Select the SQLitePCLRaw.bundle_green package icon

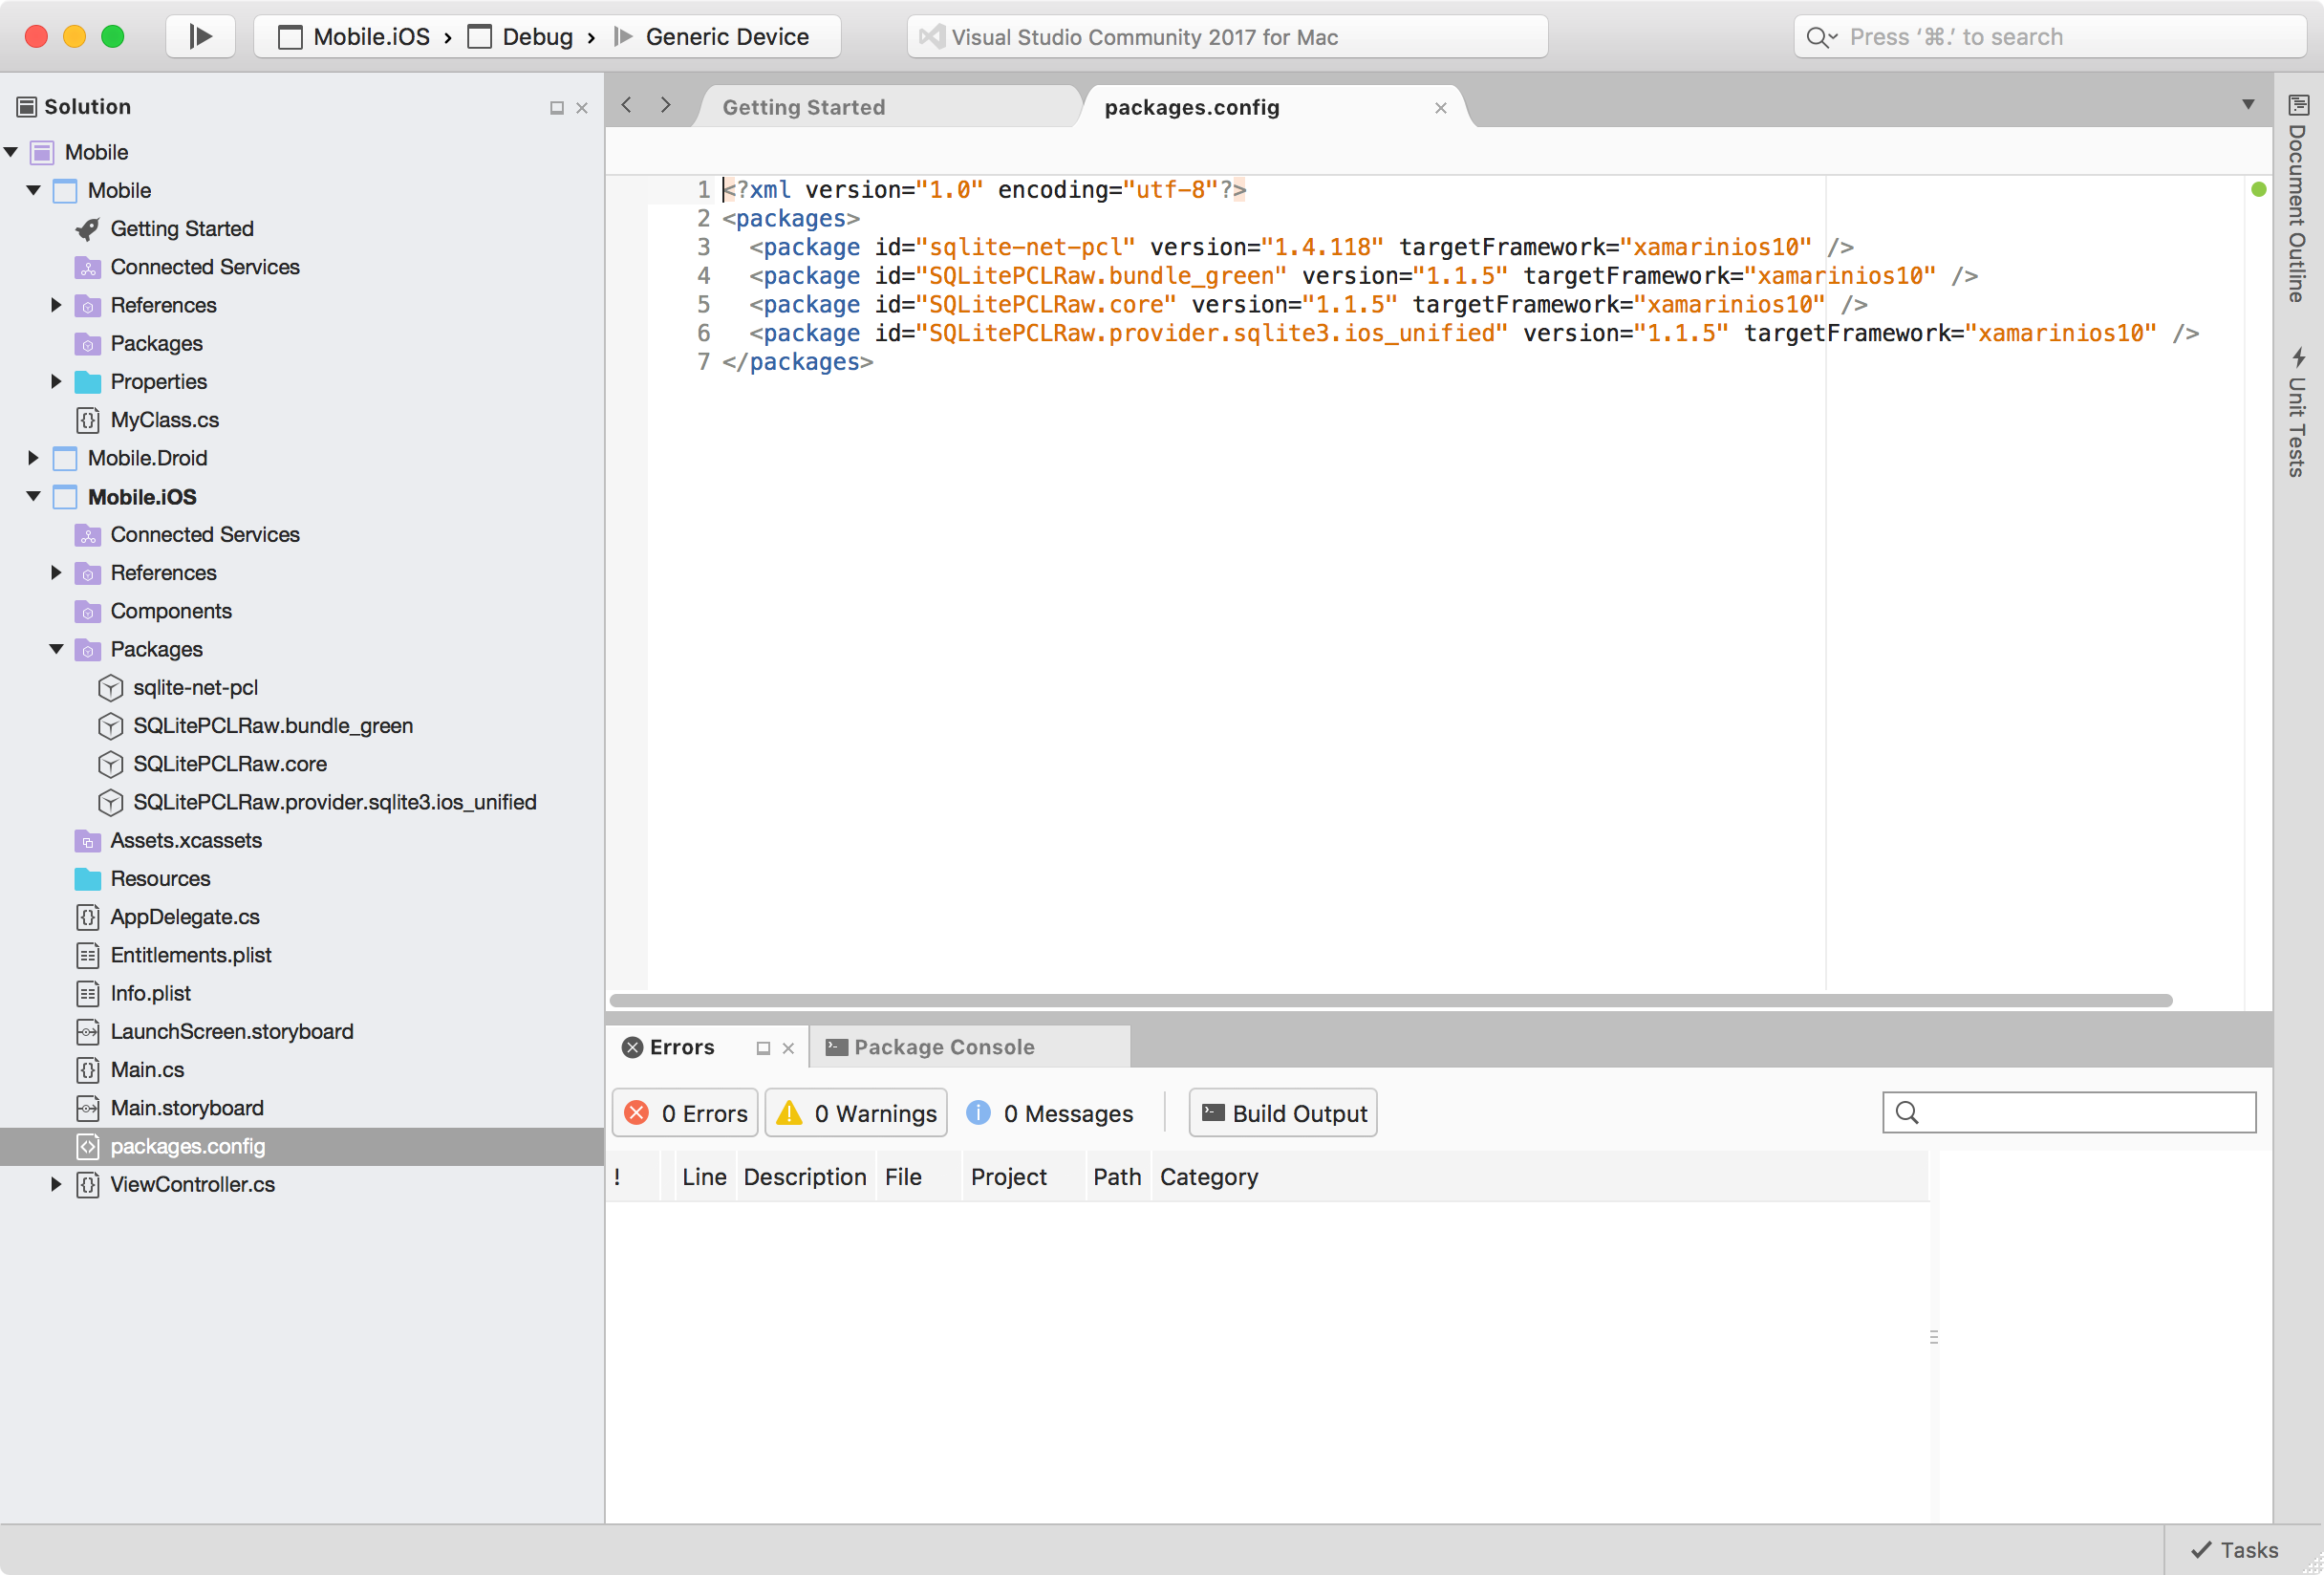tap(111, 726)
